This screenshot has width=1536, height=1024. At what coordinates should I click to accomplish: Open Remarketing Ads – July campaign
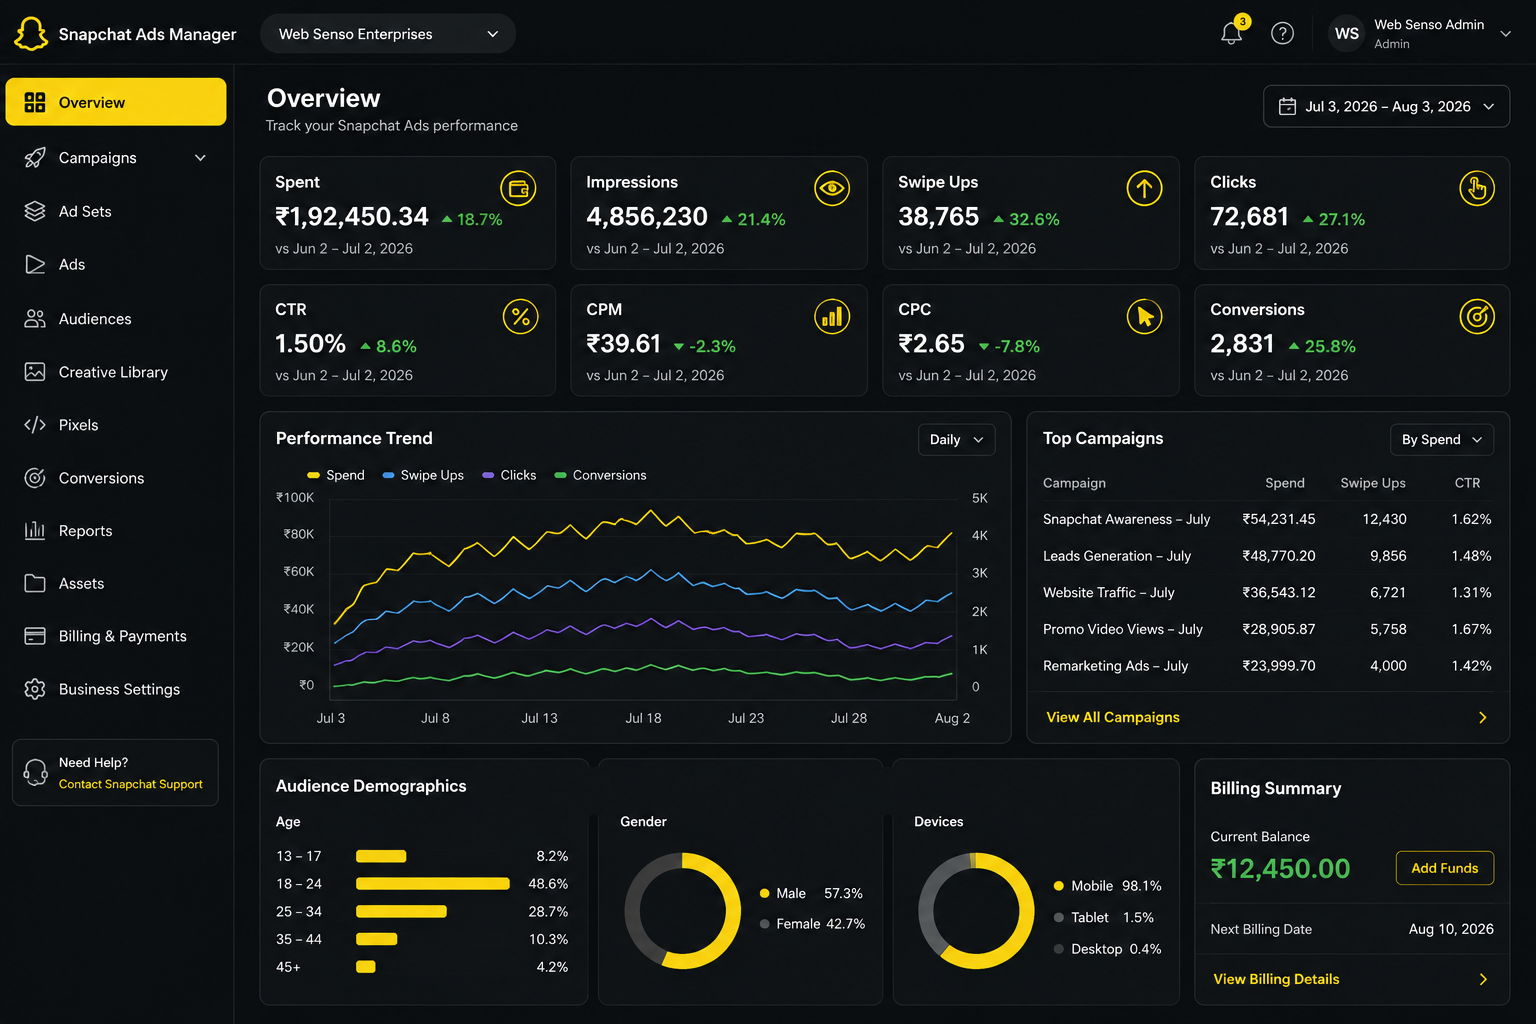point(1116,666)
